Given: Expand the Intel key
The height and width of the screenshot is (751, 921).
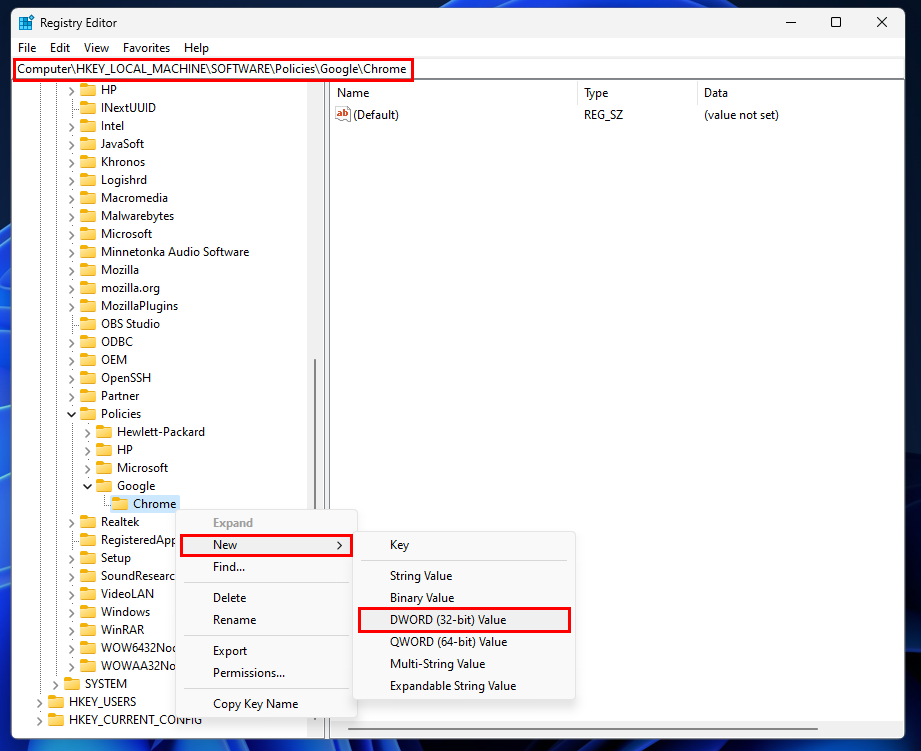Looking at the screenshot, I should point(72,127).
